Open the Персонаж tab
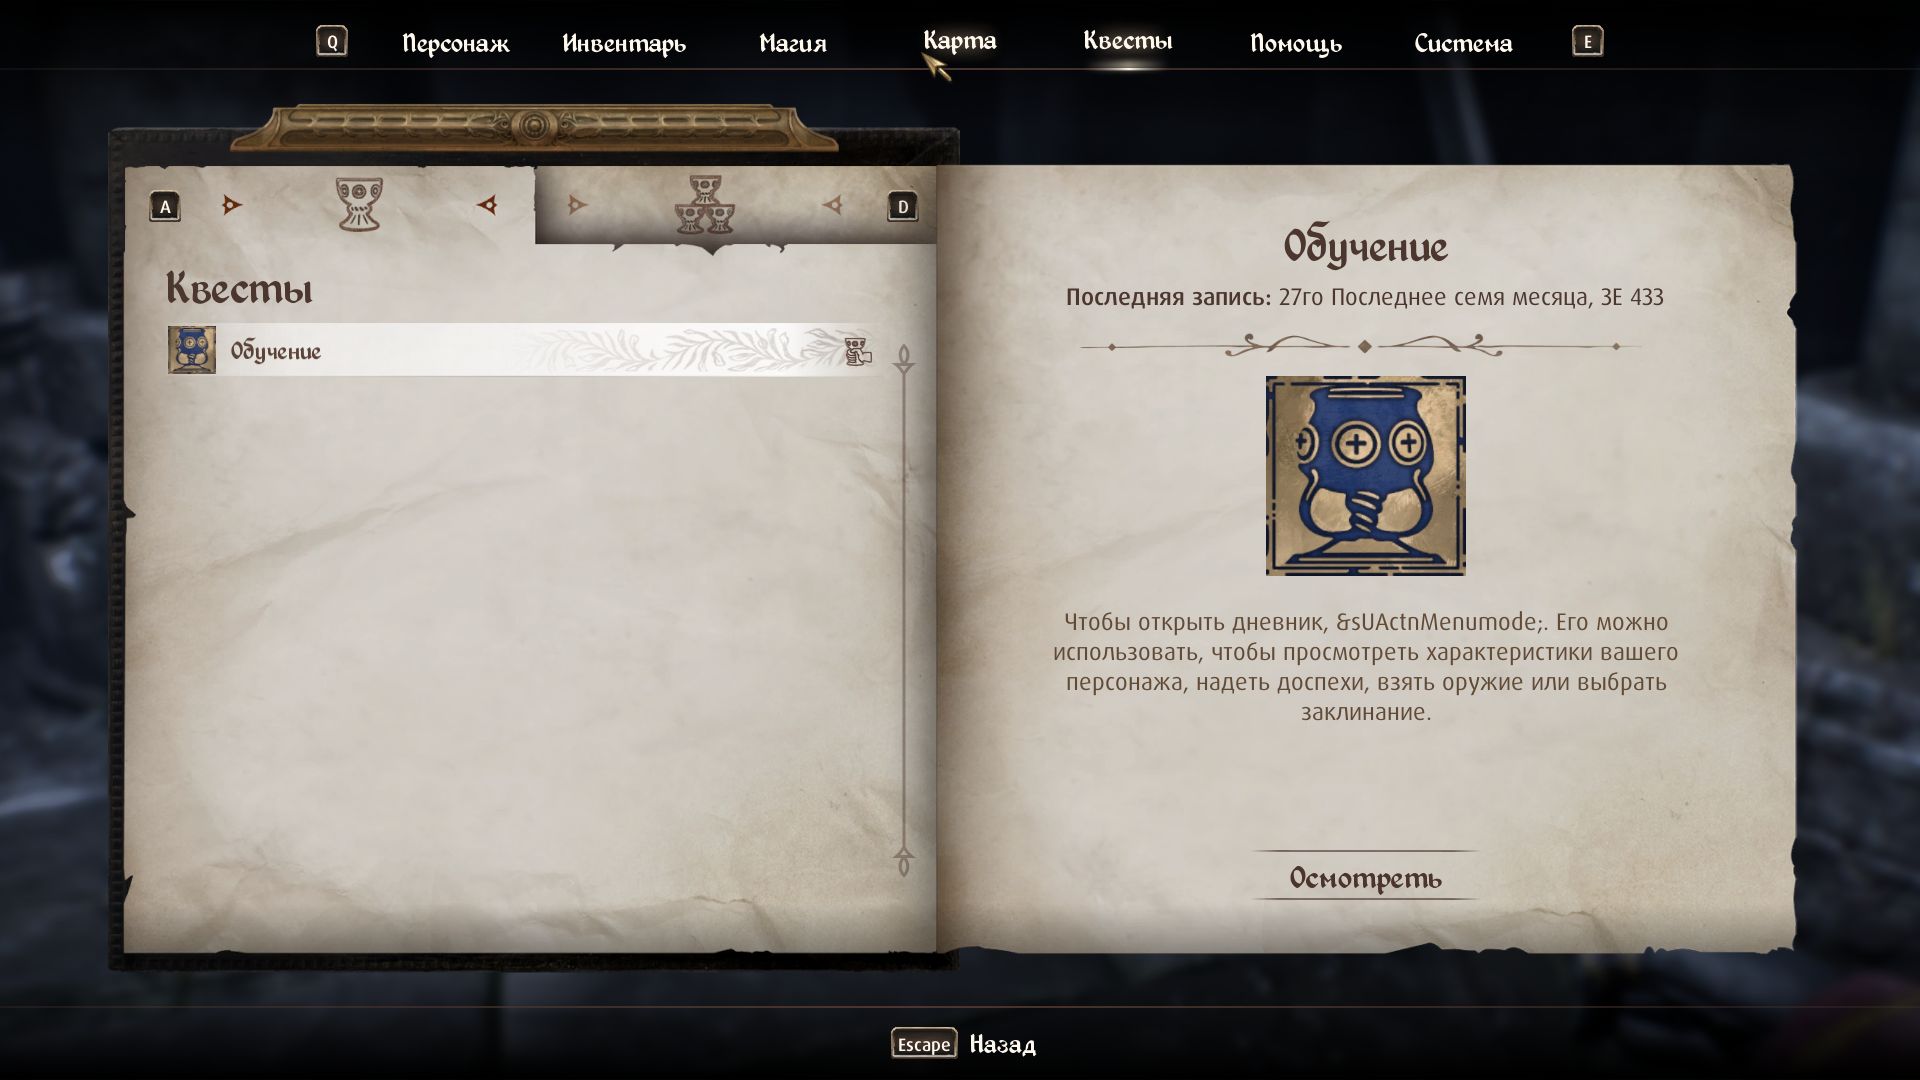 [x=456, y=43]
